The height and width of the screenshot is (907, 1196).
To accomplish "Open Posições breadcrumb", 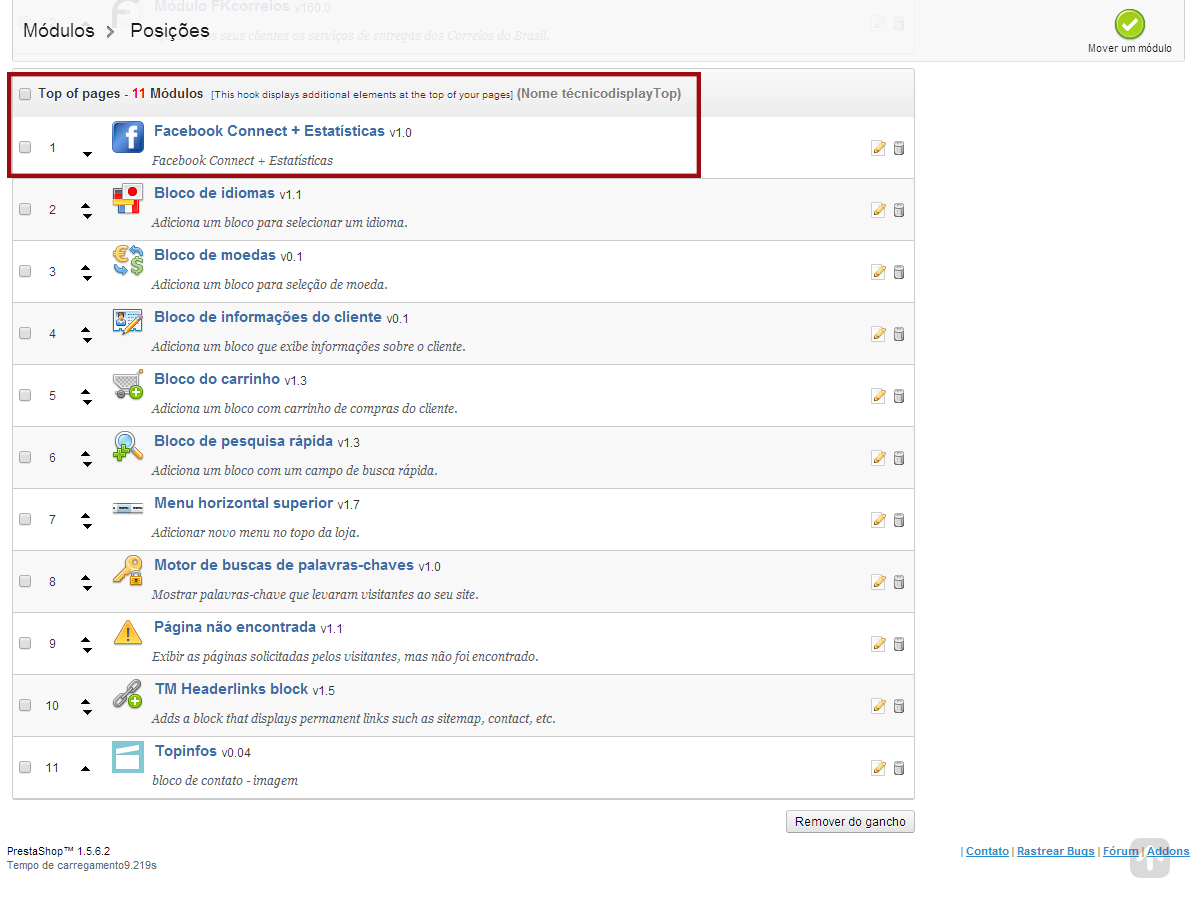I will (x=169, y=31).
